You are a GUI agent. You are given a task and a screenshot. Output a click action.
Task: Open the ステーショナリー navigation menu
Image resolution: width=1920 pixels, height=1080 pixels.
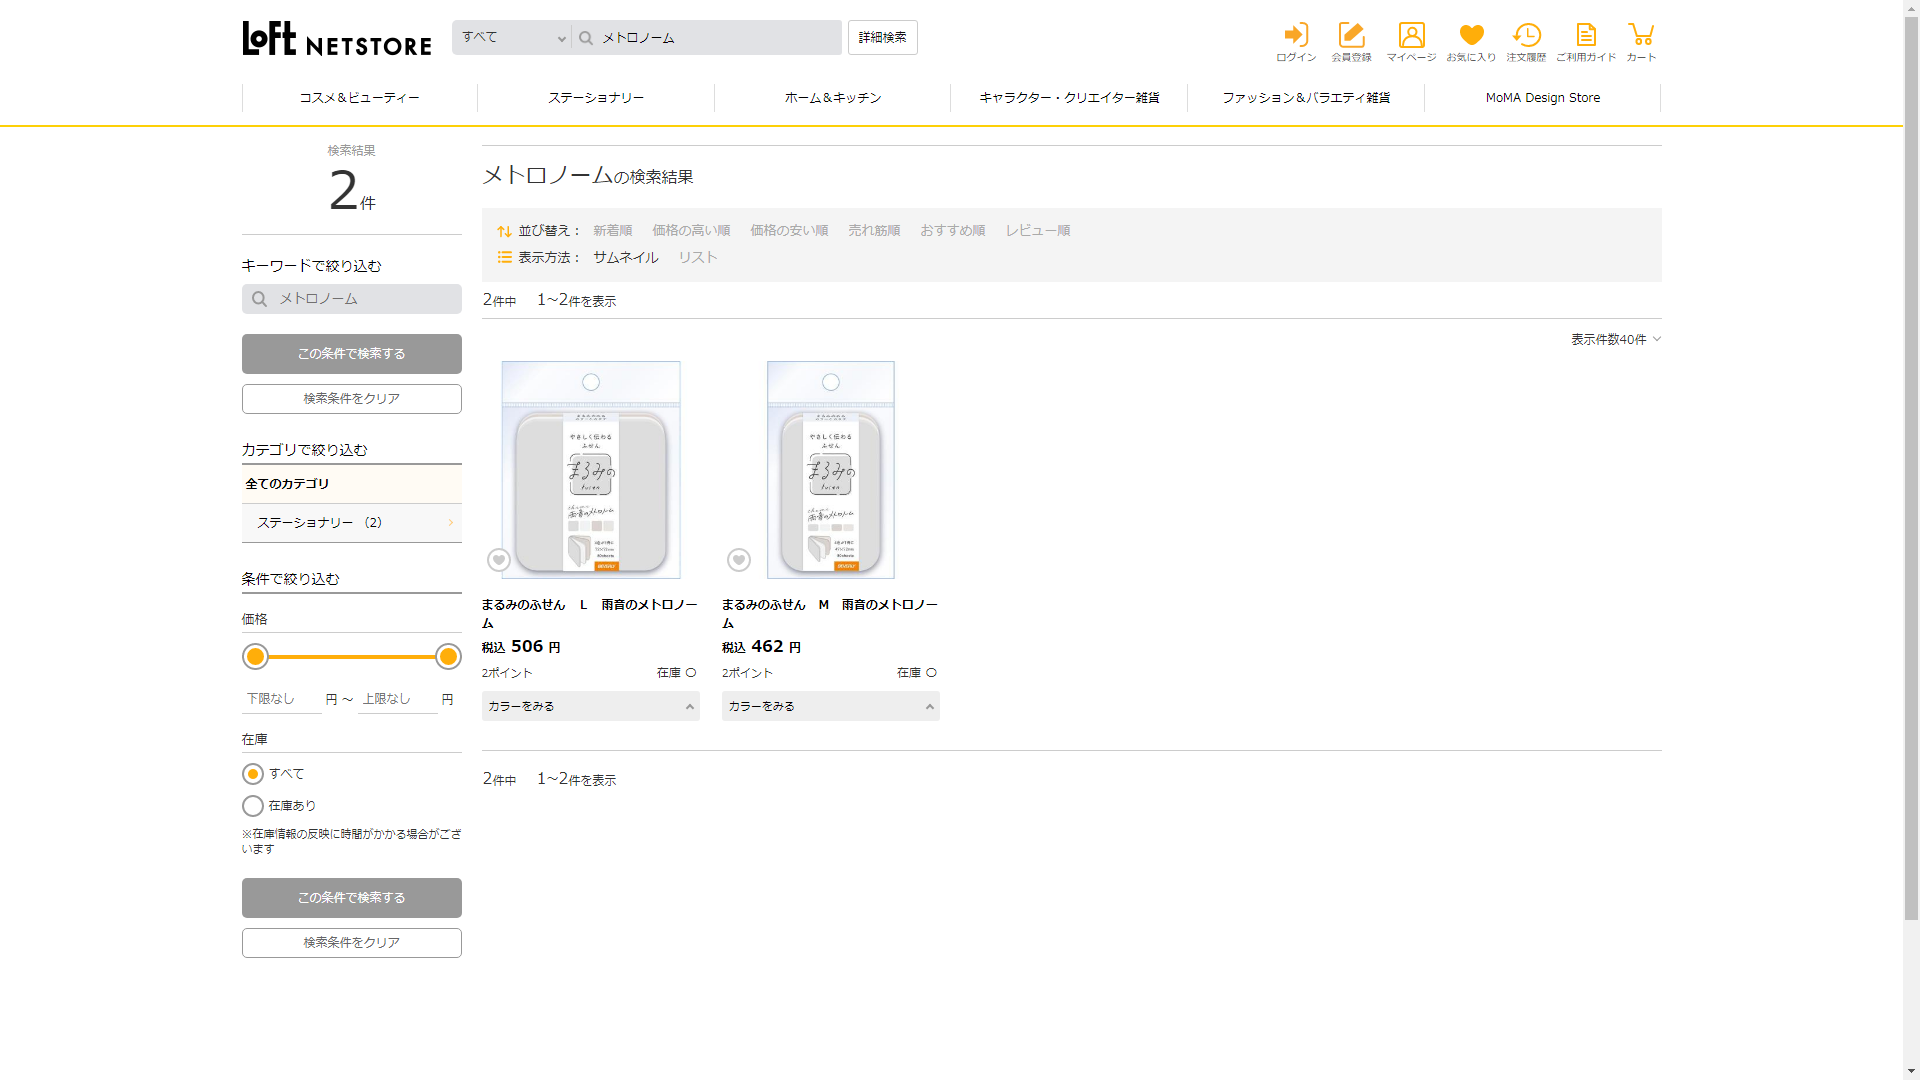point(596,98)
